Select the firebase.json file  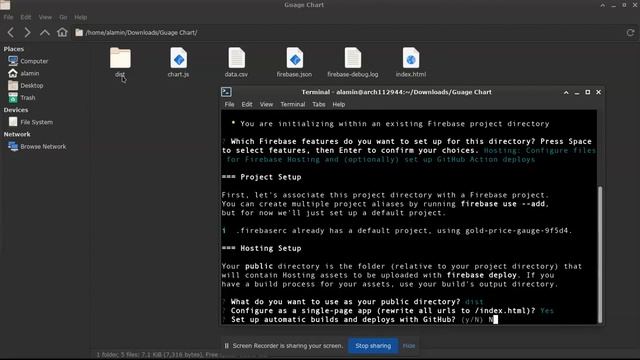294,62
